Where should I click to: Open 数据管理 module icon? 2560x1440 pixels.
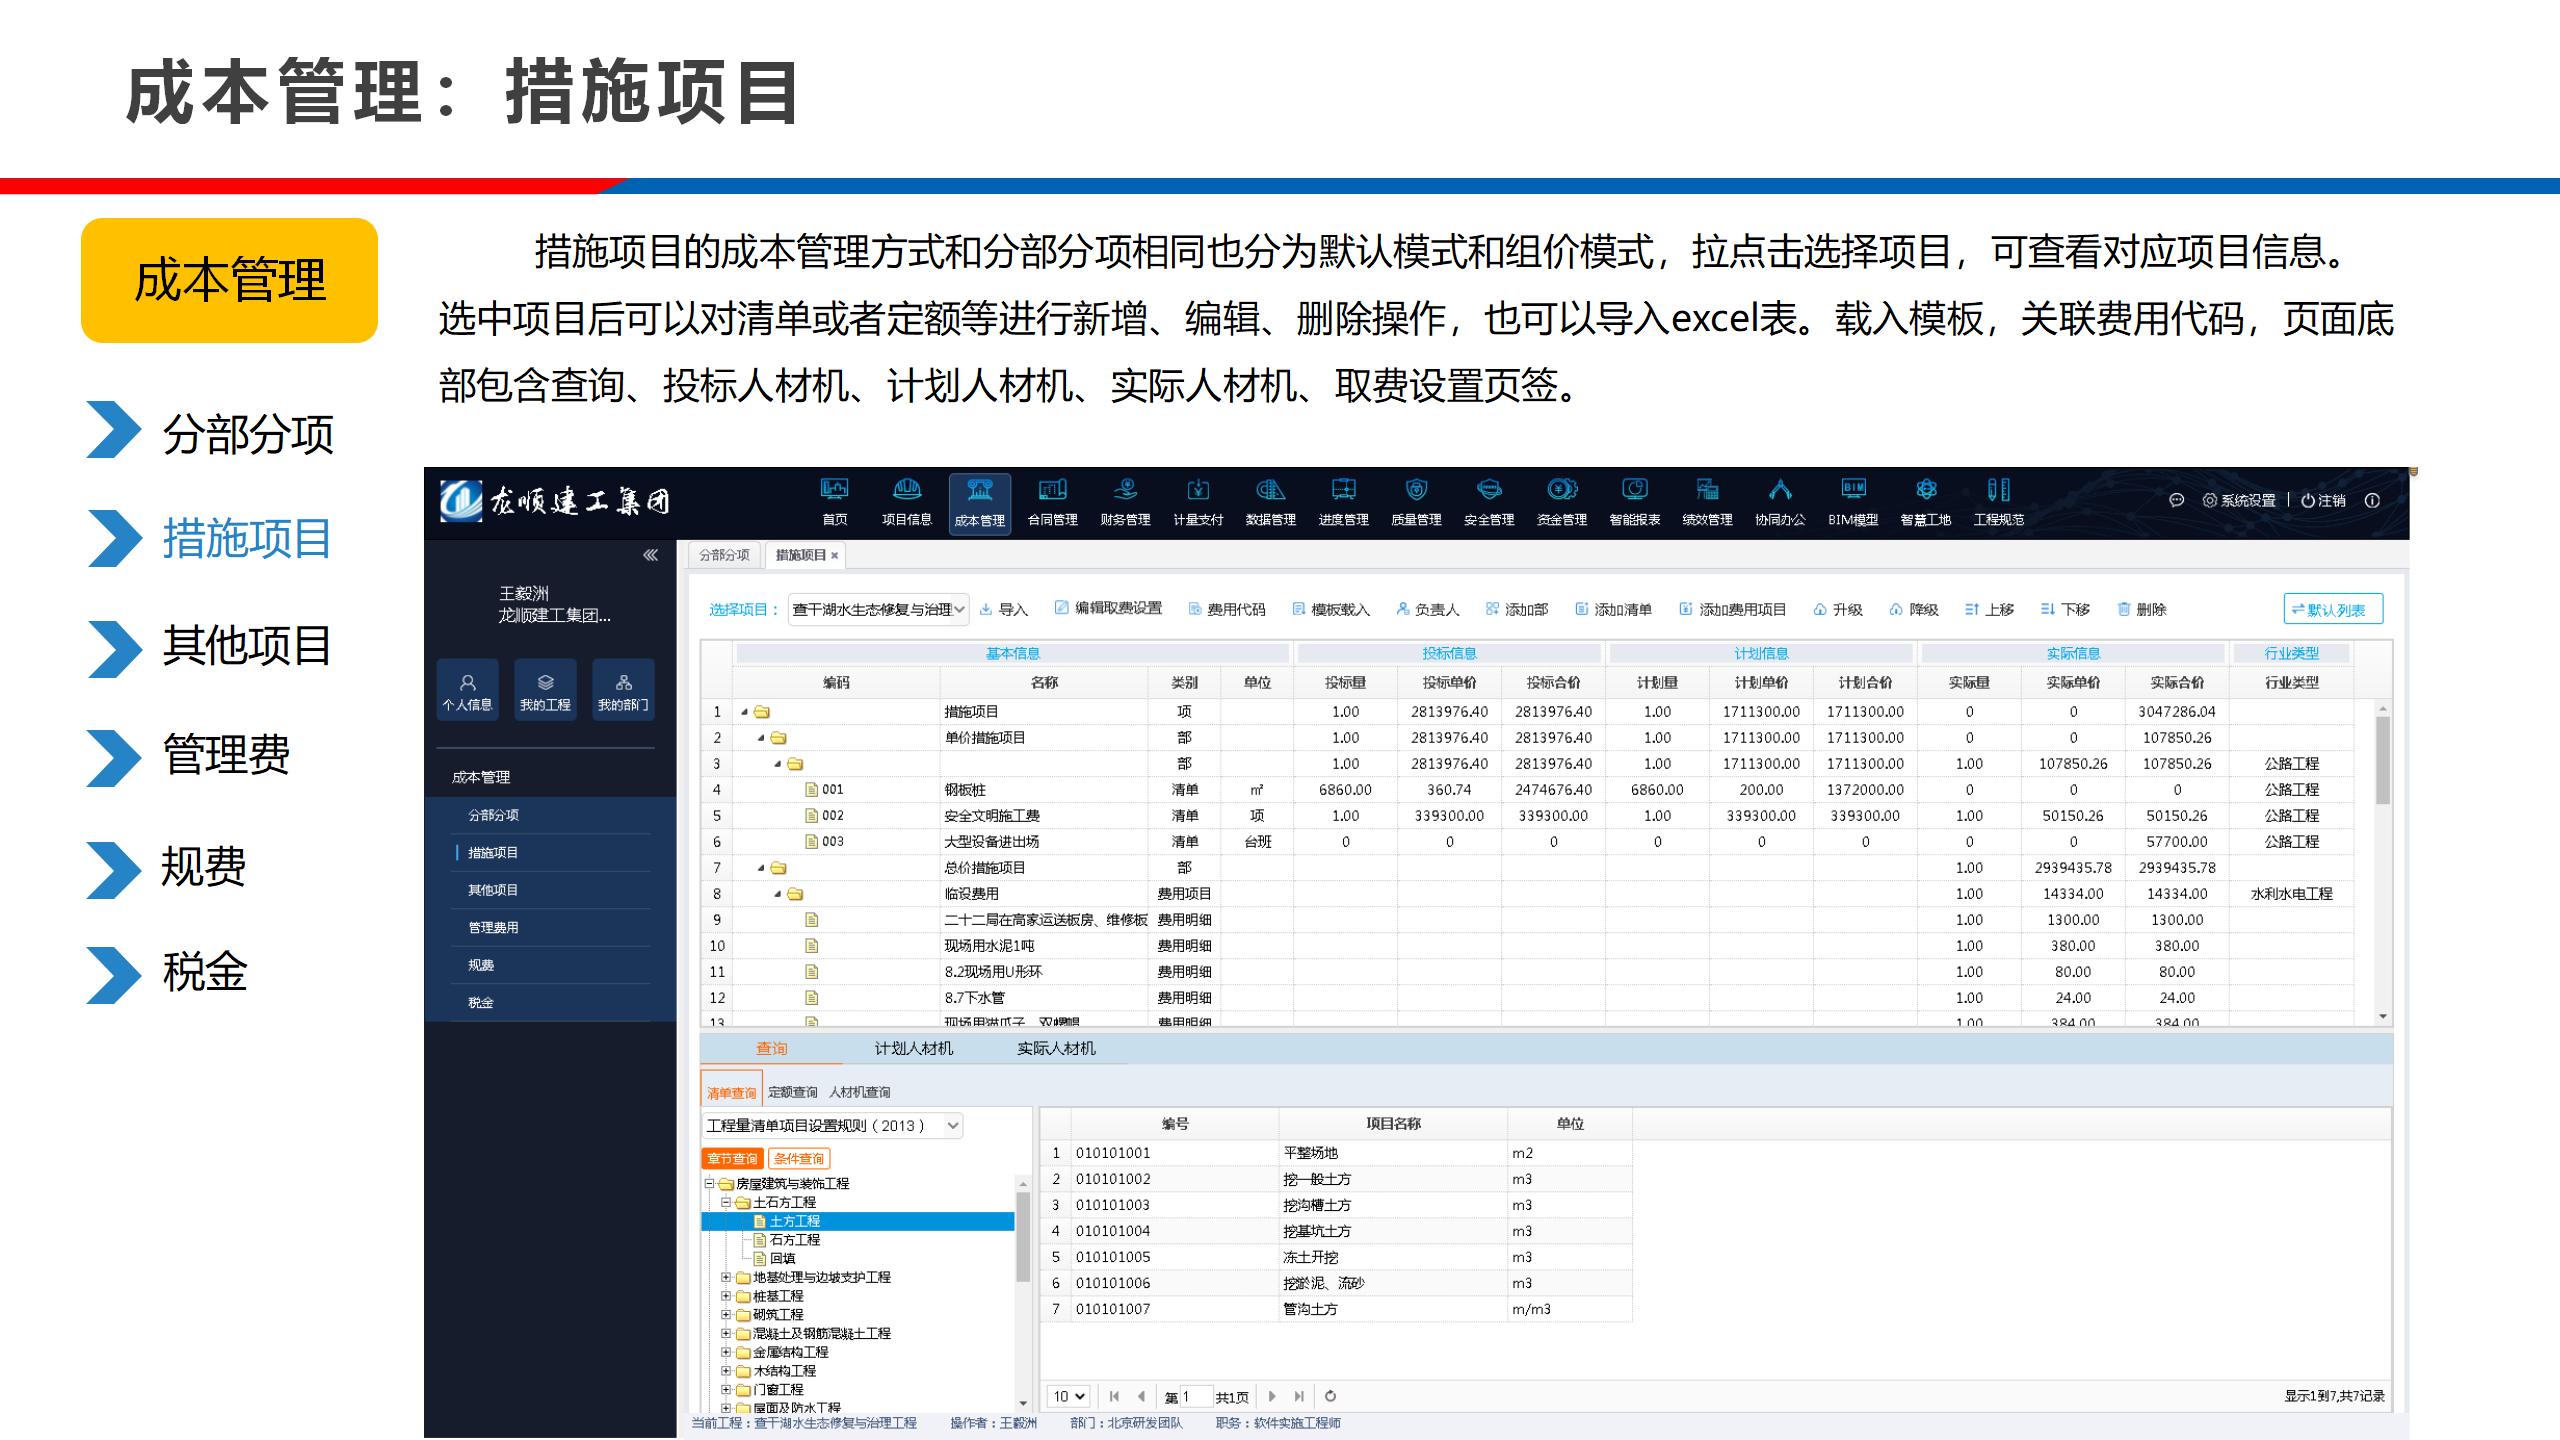tap(1270, 503)
